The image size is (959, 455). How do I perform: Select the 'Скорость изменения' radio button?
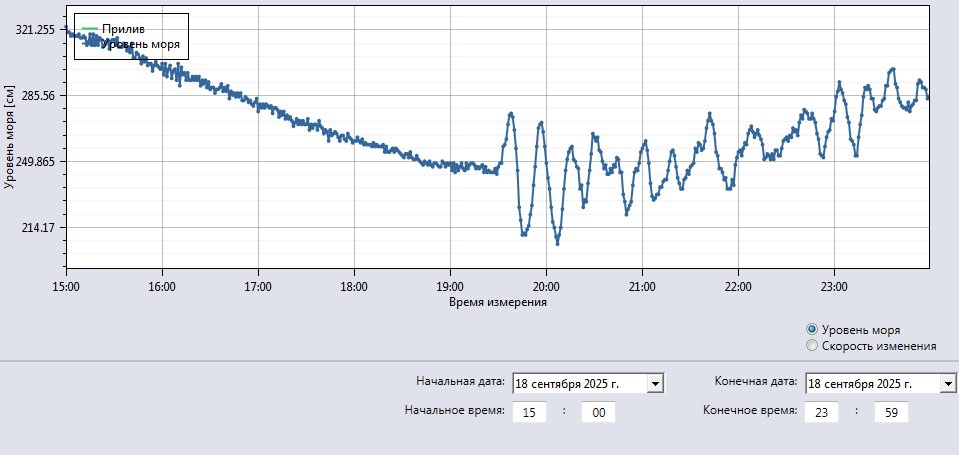(x=812, y=346)
